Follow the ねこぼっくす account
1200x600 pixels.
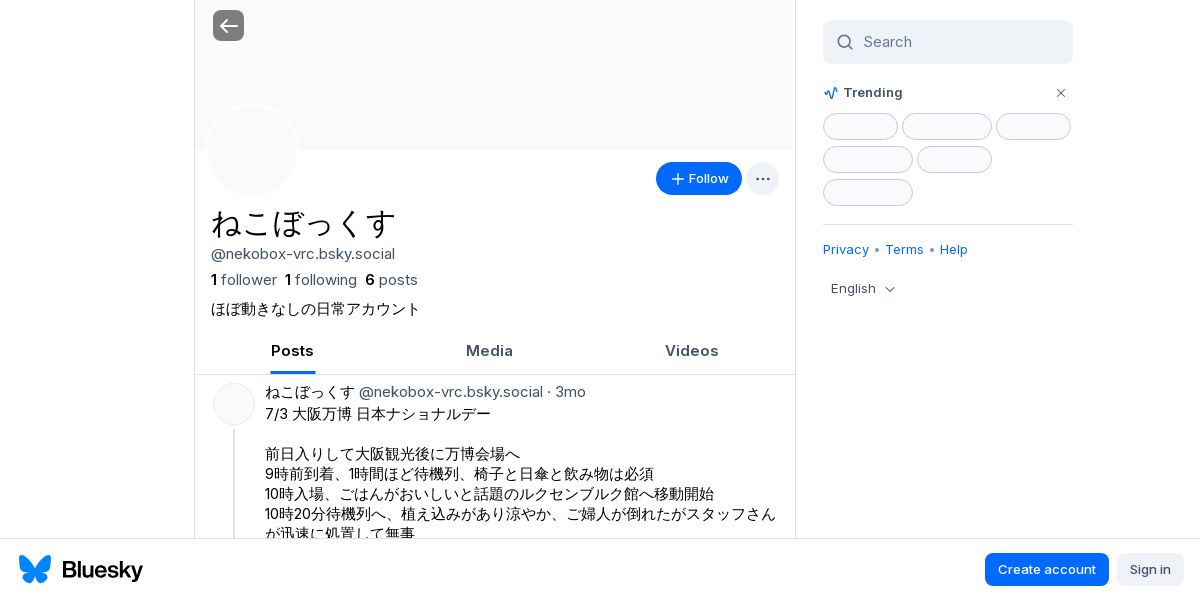pos(699,179)
